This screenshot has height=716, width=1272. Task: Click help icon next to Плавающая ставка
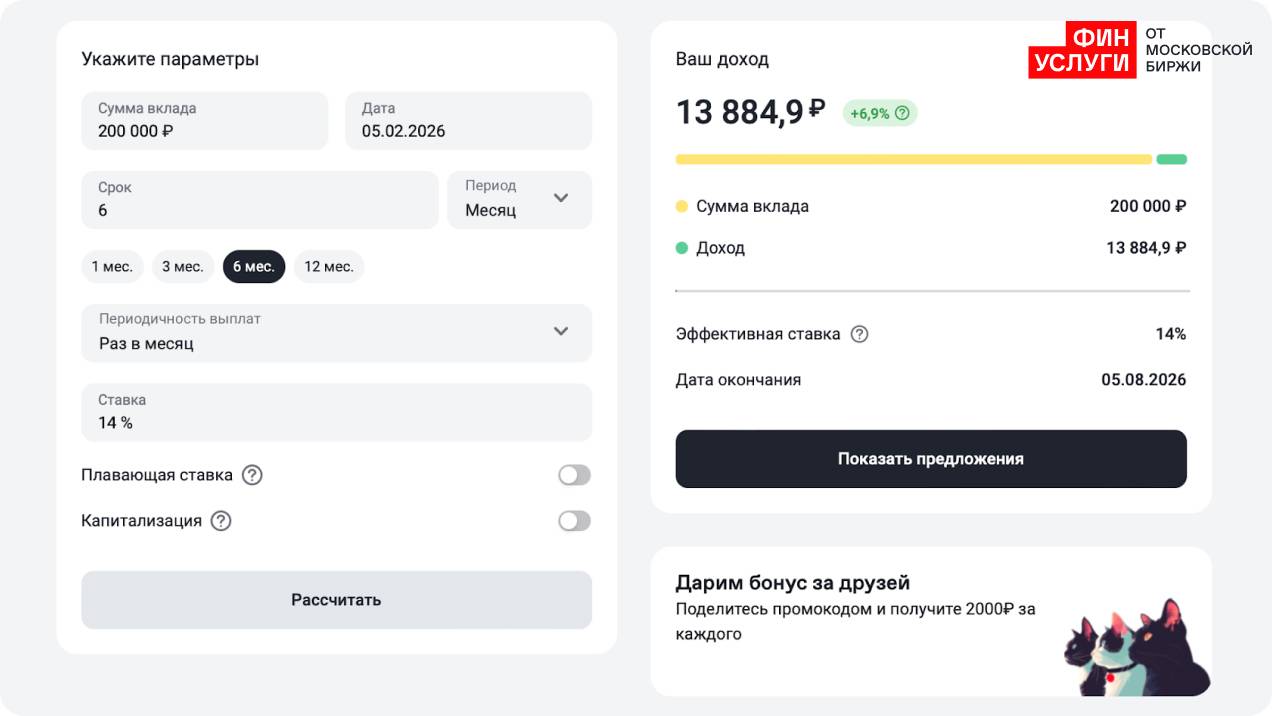[x=252, y=475]
